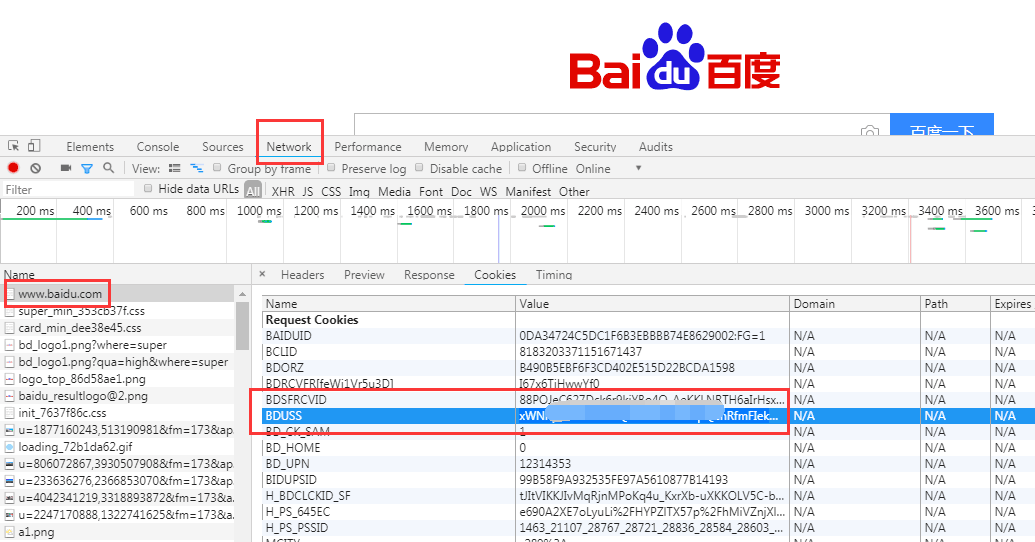Click the blue Baidu search button
Viewport: 1035px width, 542px height.
coord(942,124)
